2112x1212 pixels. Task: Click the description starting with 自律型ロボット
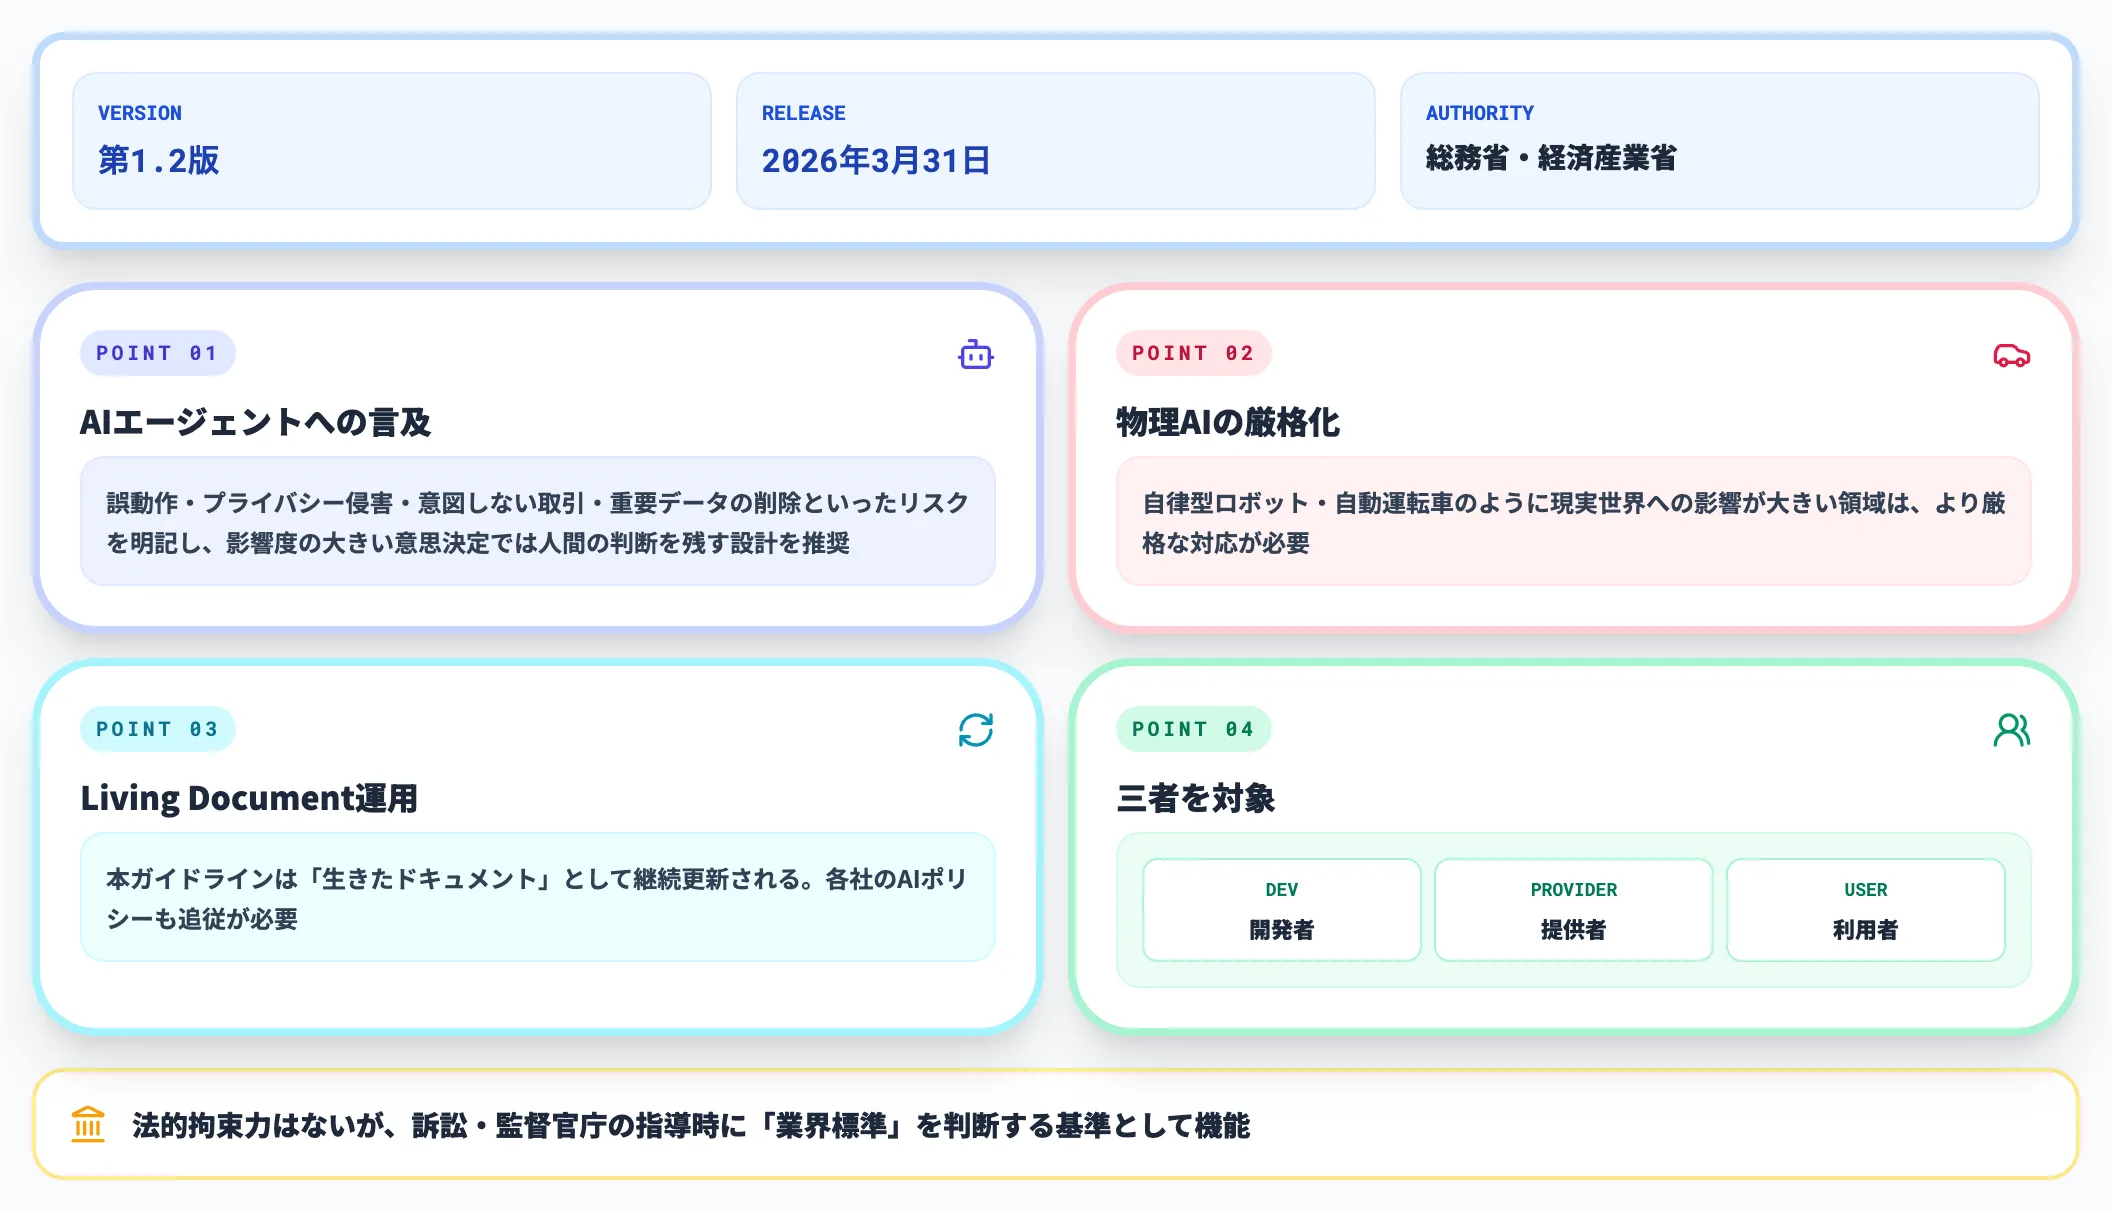click(x=1573, y=522)
